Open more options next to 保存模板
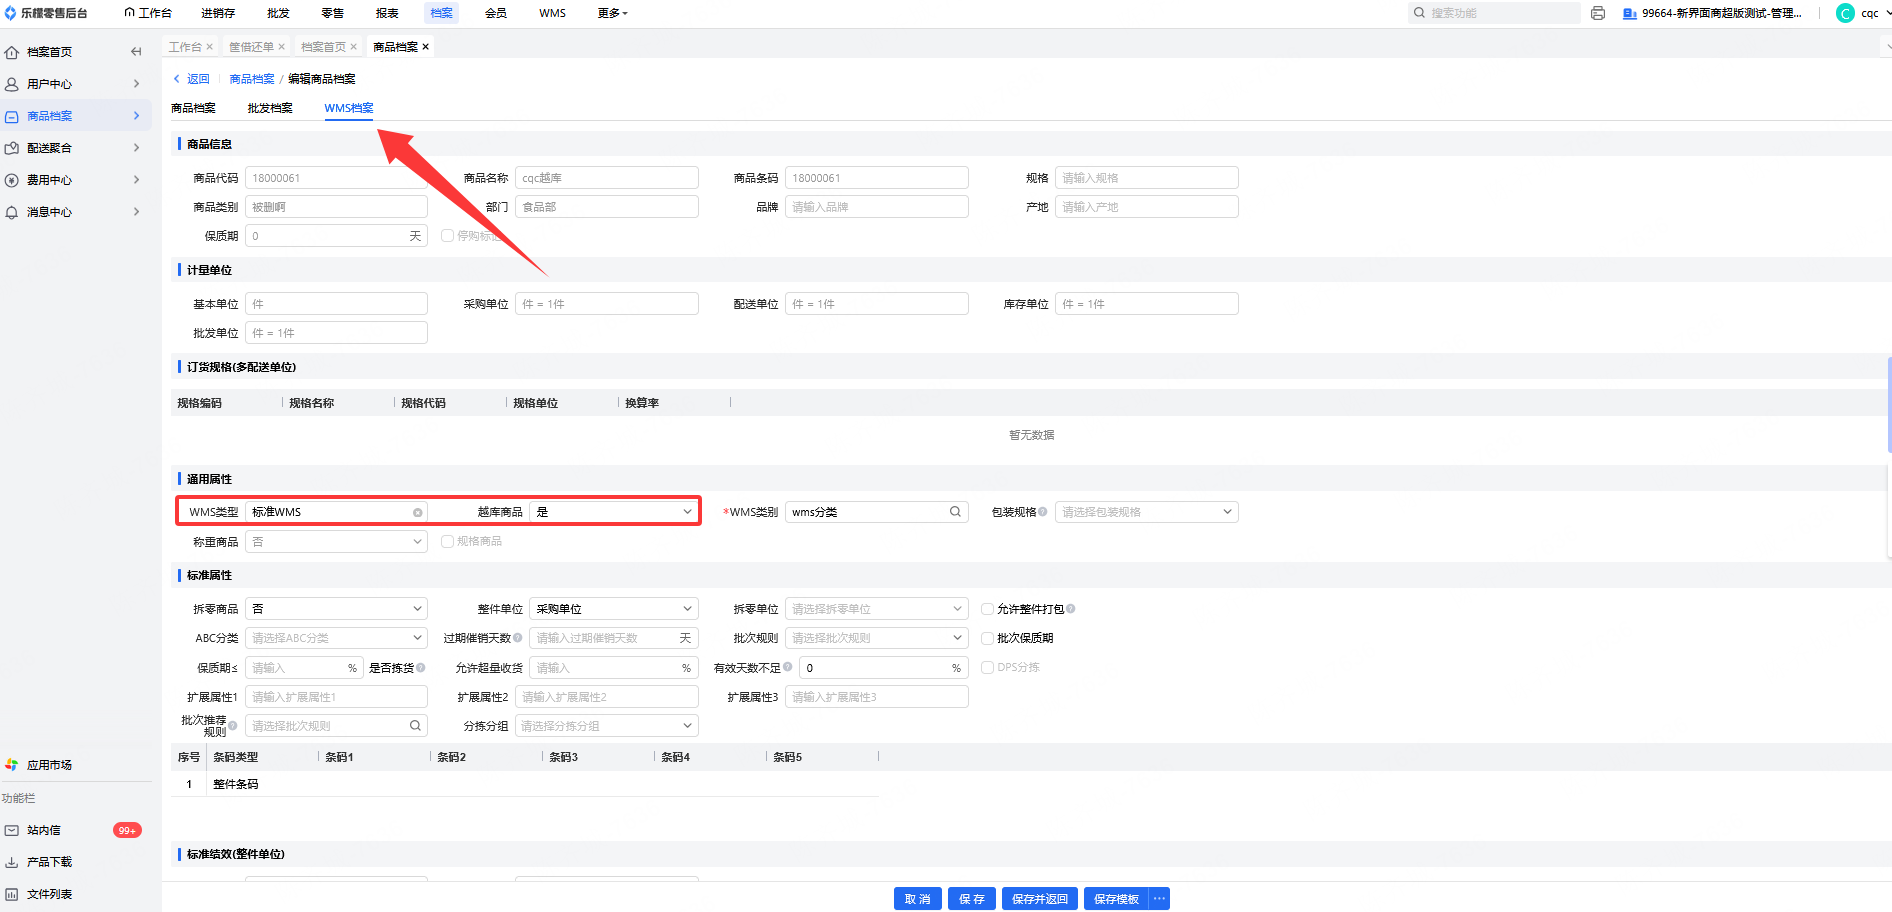1892x912 pixels. tap(1159, 899)
